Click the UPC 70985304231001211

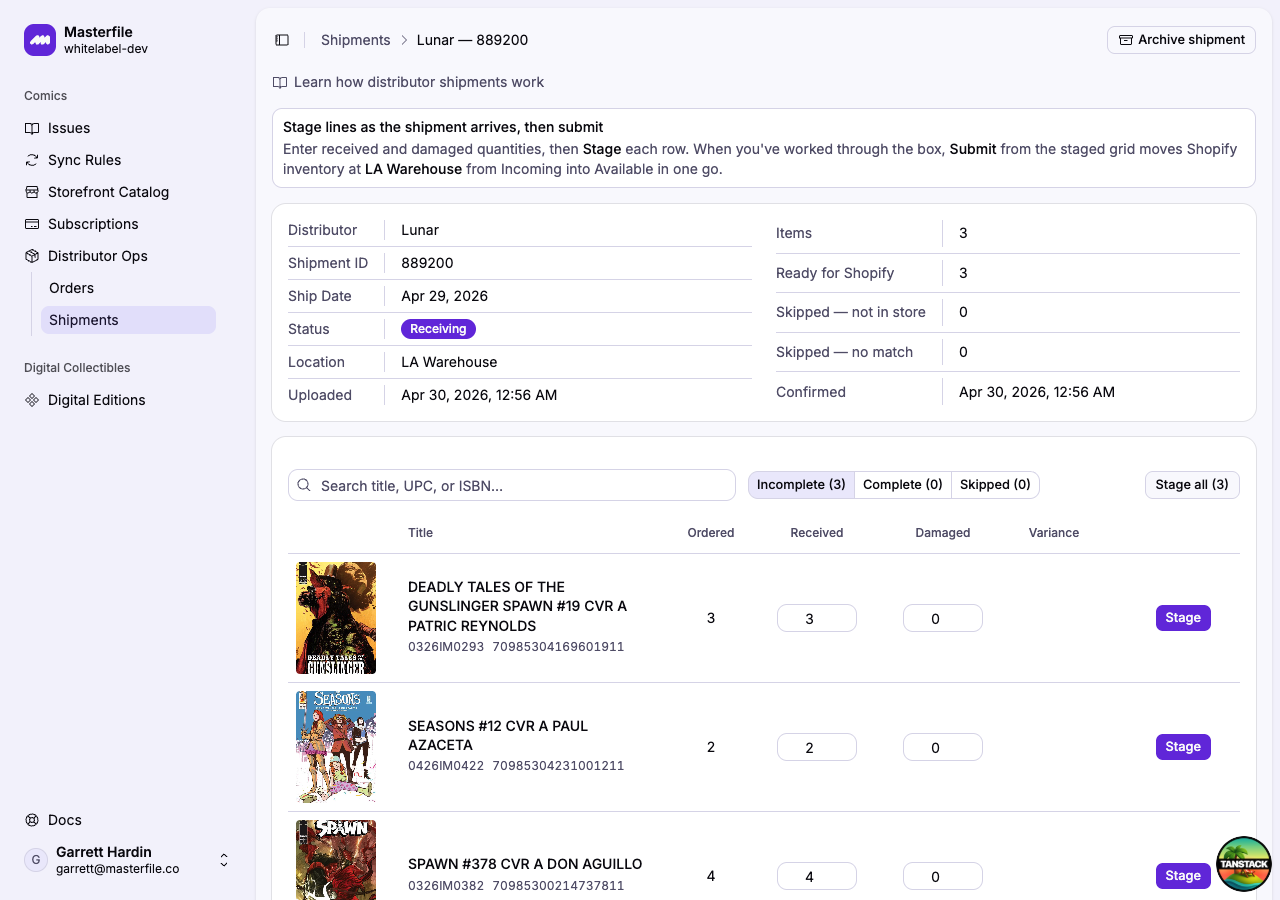[558, 766]
